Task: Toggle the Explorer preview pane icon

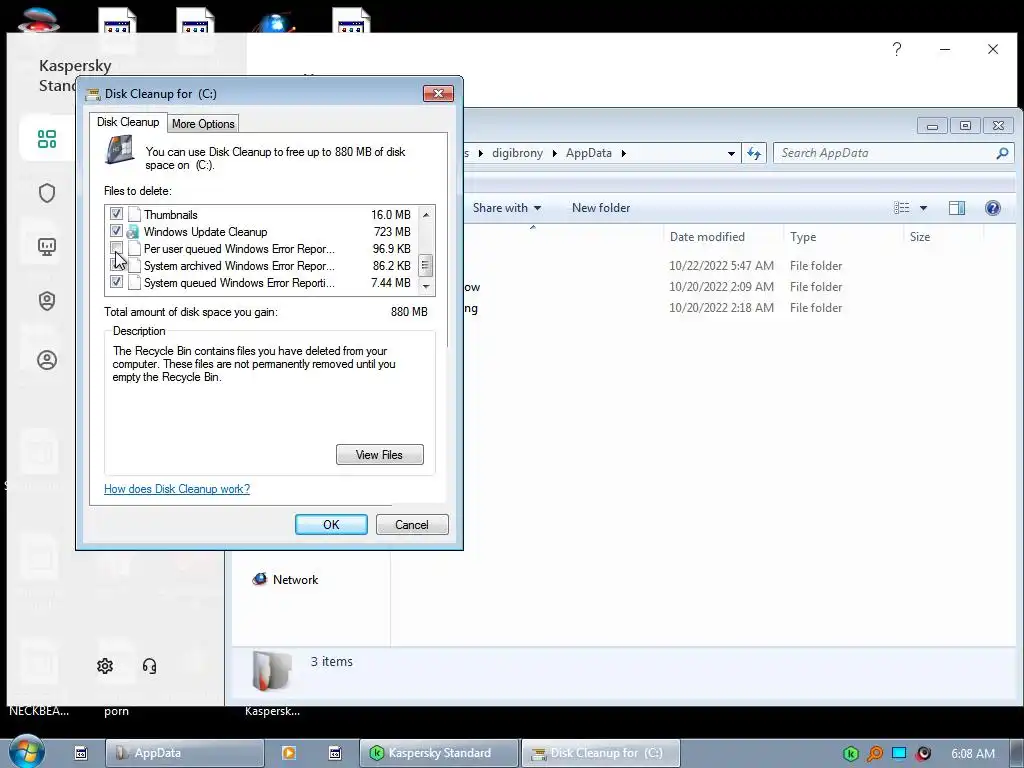Action: (x=957, y=208)
